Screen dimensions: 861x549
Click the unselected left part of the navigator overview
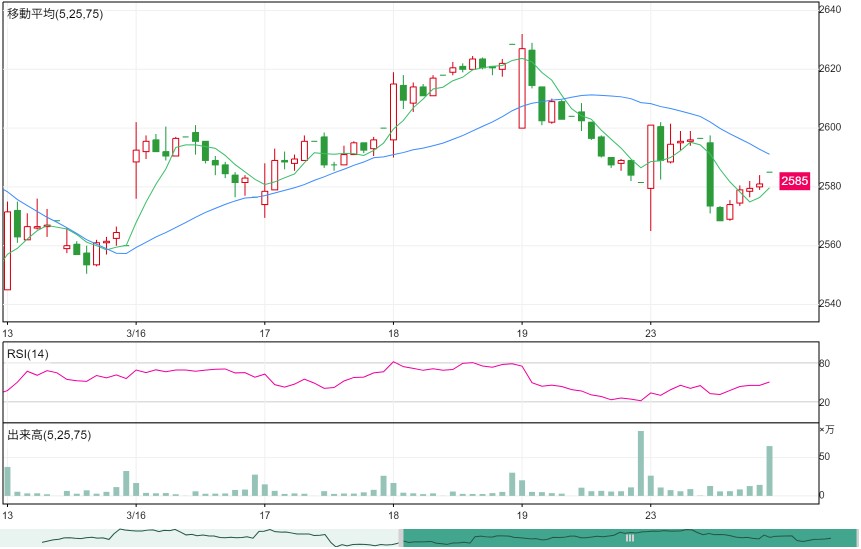coord(200,538)
